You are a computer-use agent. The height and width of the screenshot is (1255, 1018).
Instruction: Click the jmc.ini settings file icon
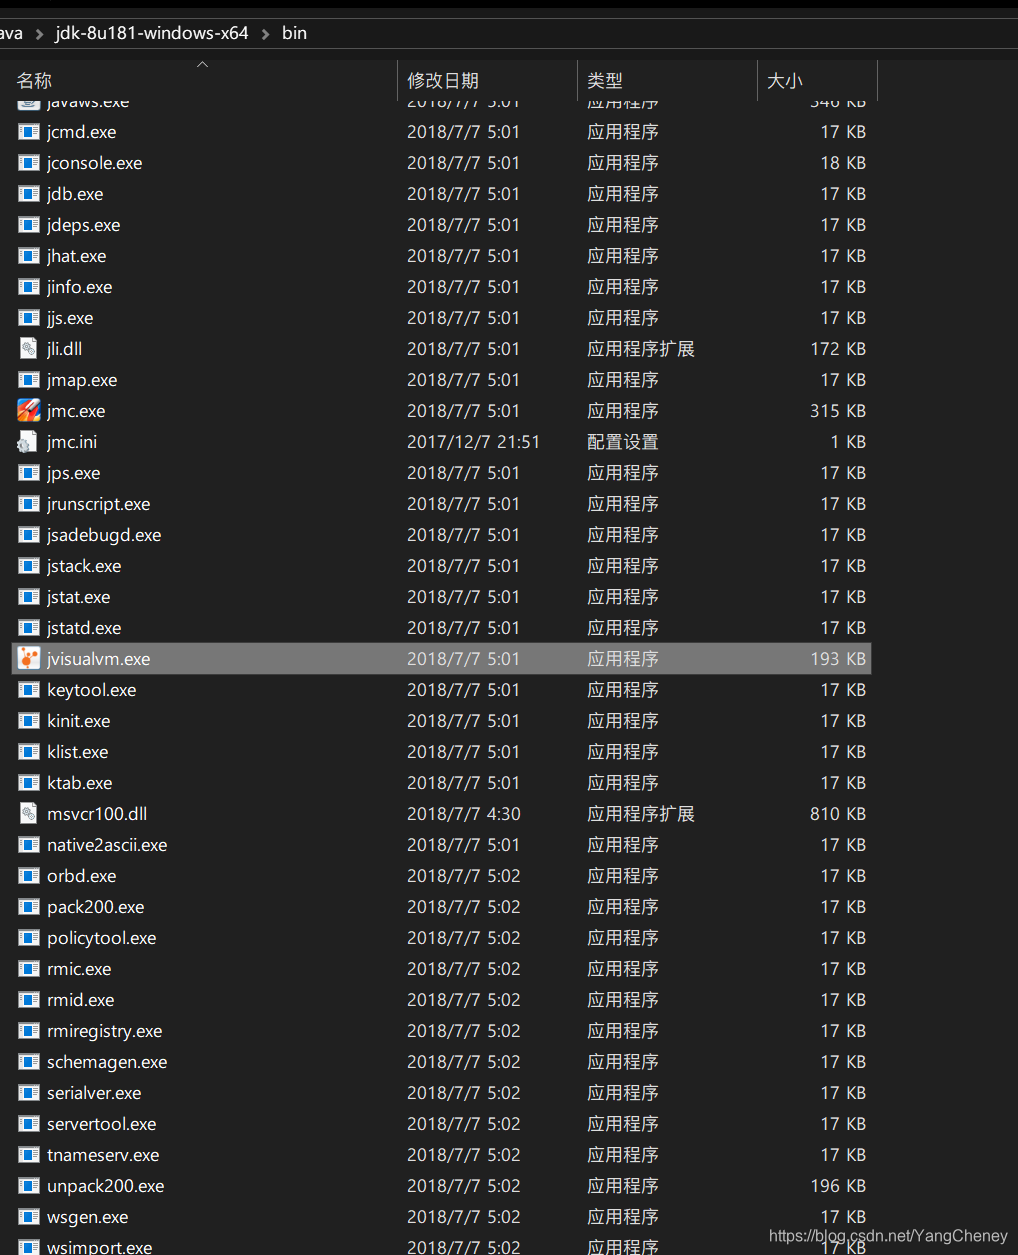[x=29, y=441]
